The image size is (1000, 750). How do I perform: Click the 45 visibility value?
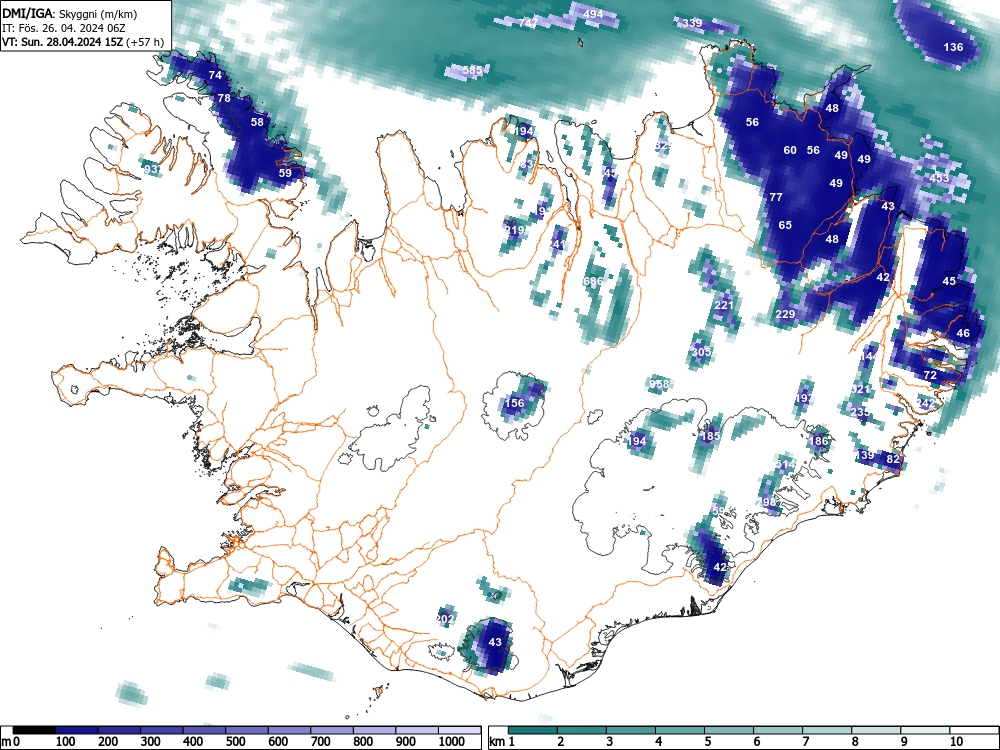[949, 281]
